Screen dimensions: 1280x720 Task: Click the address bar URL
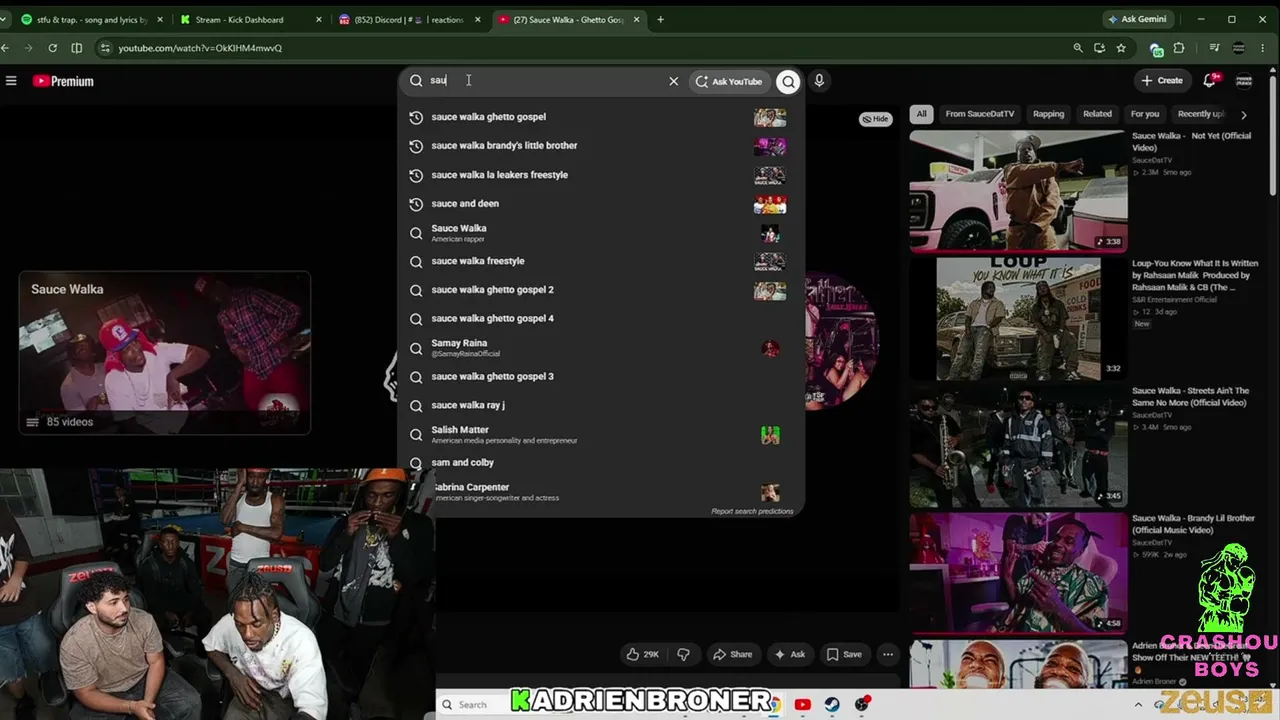coord(200,48)
